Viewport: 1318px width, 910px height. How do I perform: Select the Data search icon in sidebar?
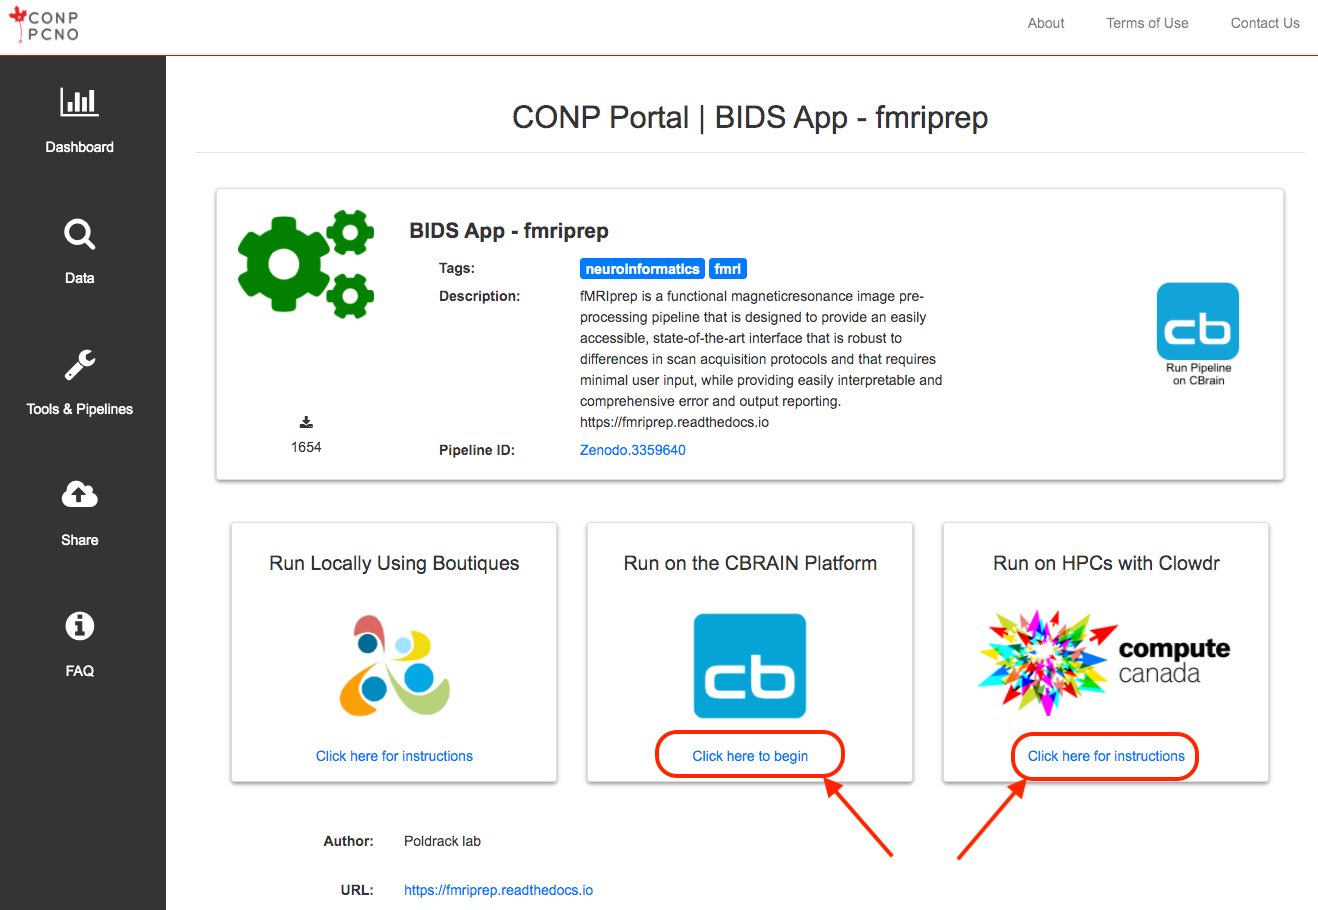(x=79, y=234)
